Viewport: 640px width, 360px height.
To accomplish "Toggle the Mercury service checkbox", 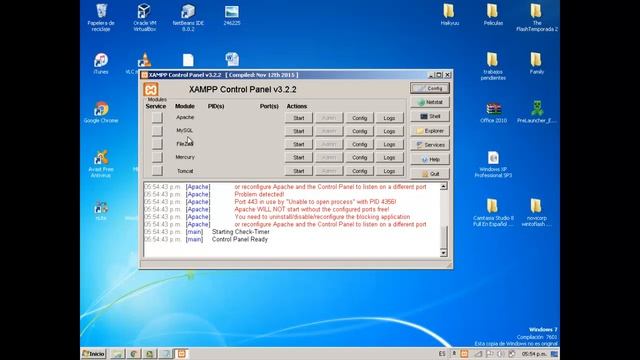I will click(157, 157).
